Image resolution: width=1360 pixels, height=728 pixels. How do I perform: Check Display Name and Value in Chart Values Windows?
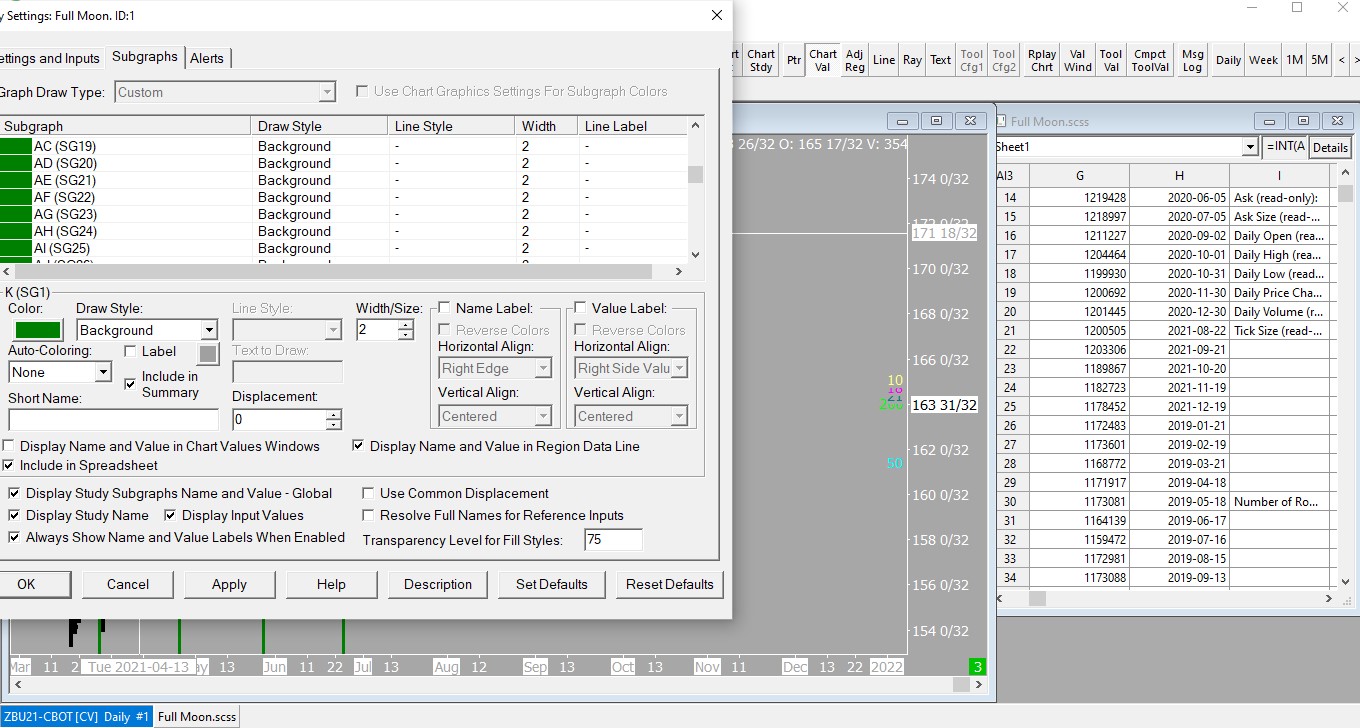click(x=9, y=446)
